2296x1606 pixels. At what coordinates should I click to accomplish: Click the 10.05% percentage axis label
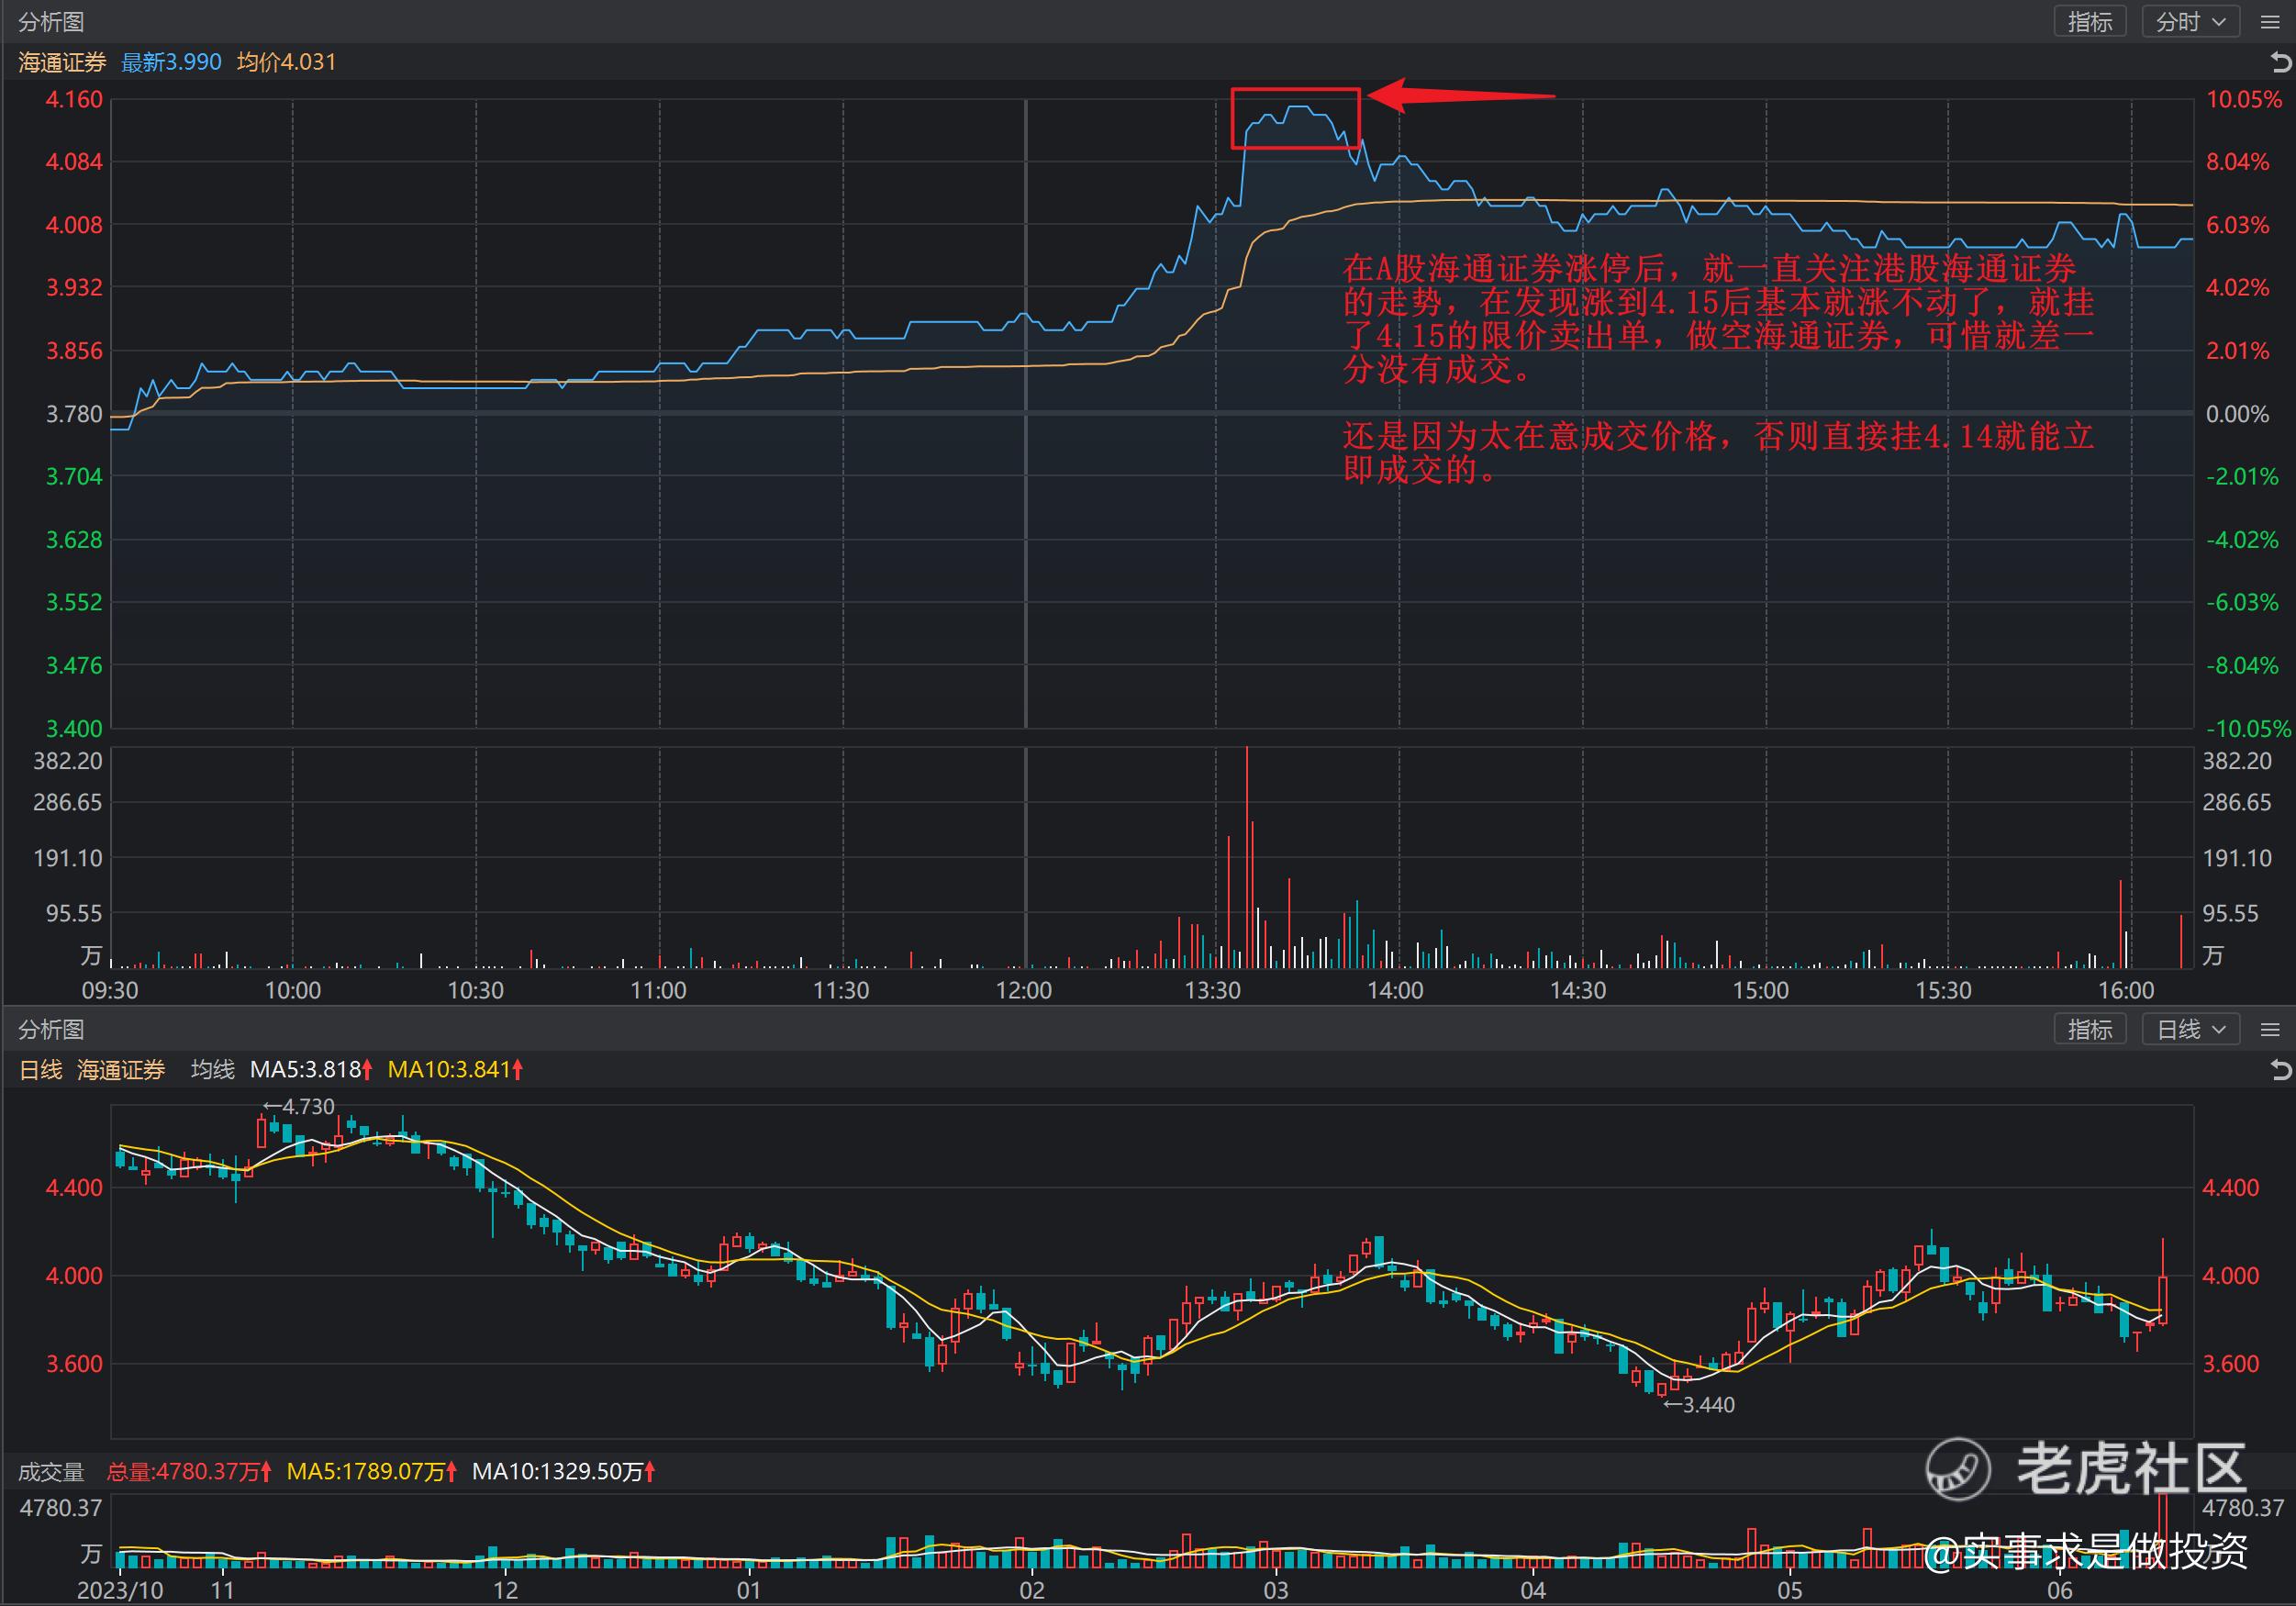click(2245, 100)
